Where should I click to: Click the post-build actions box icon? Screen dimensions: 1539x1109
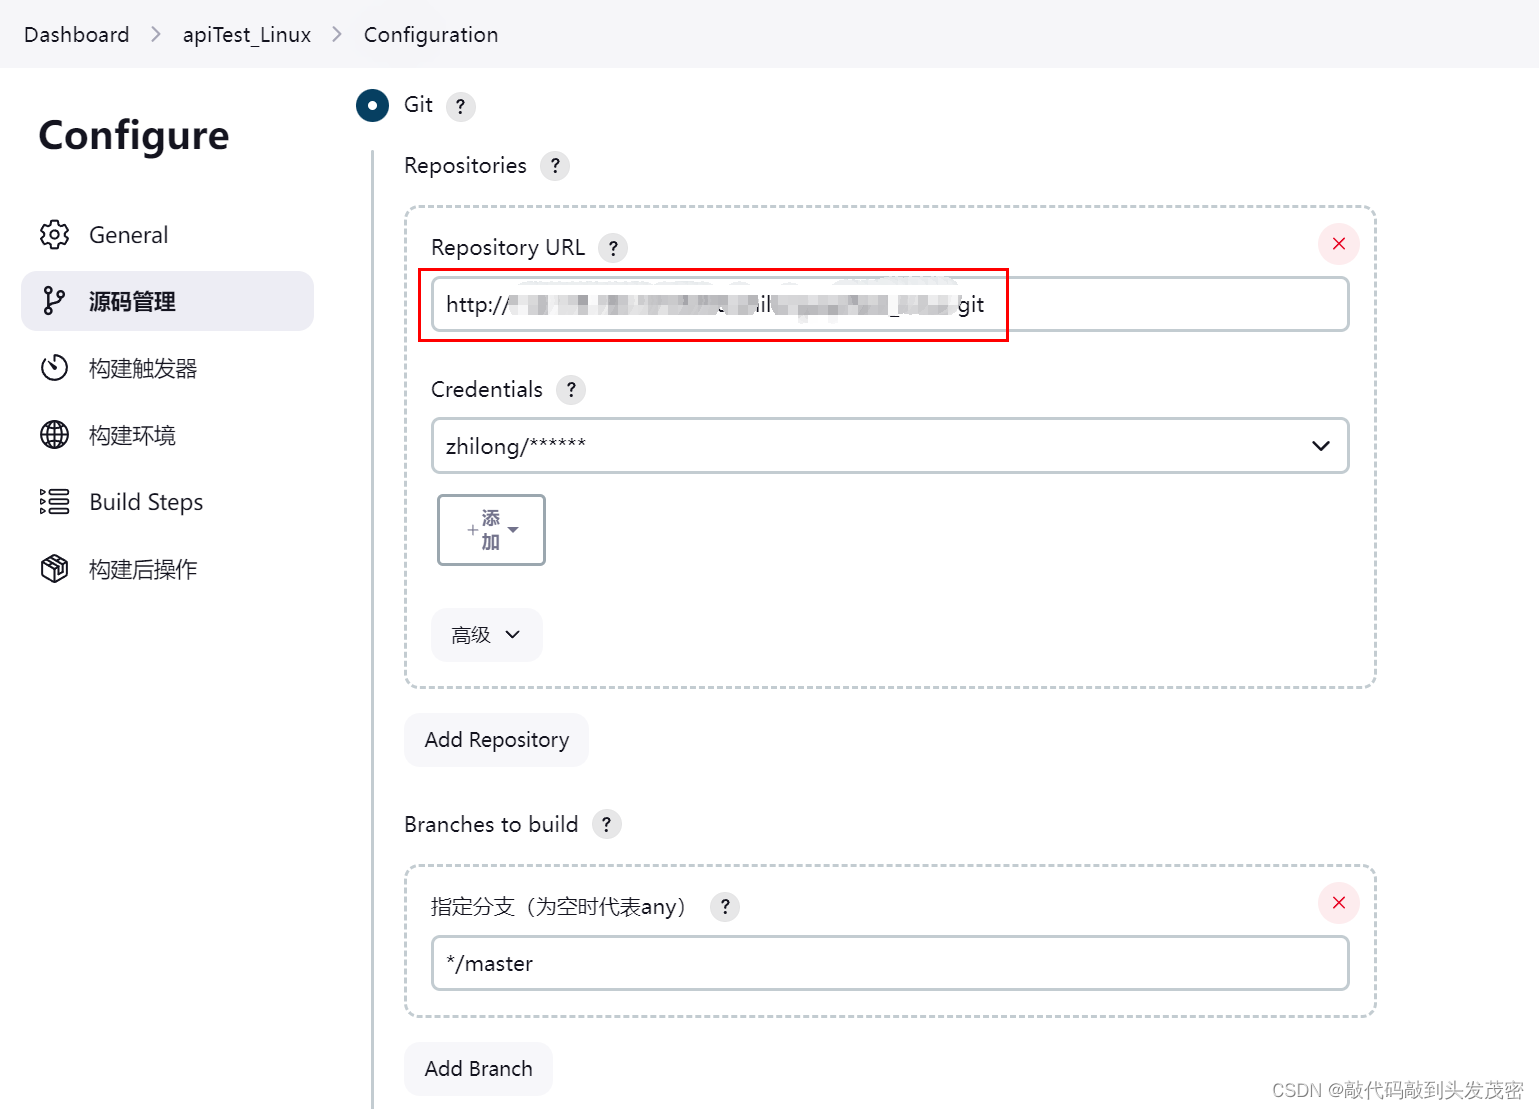tap(54, 569)
